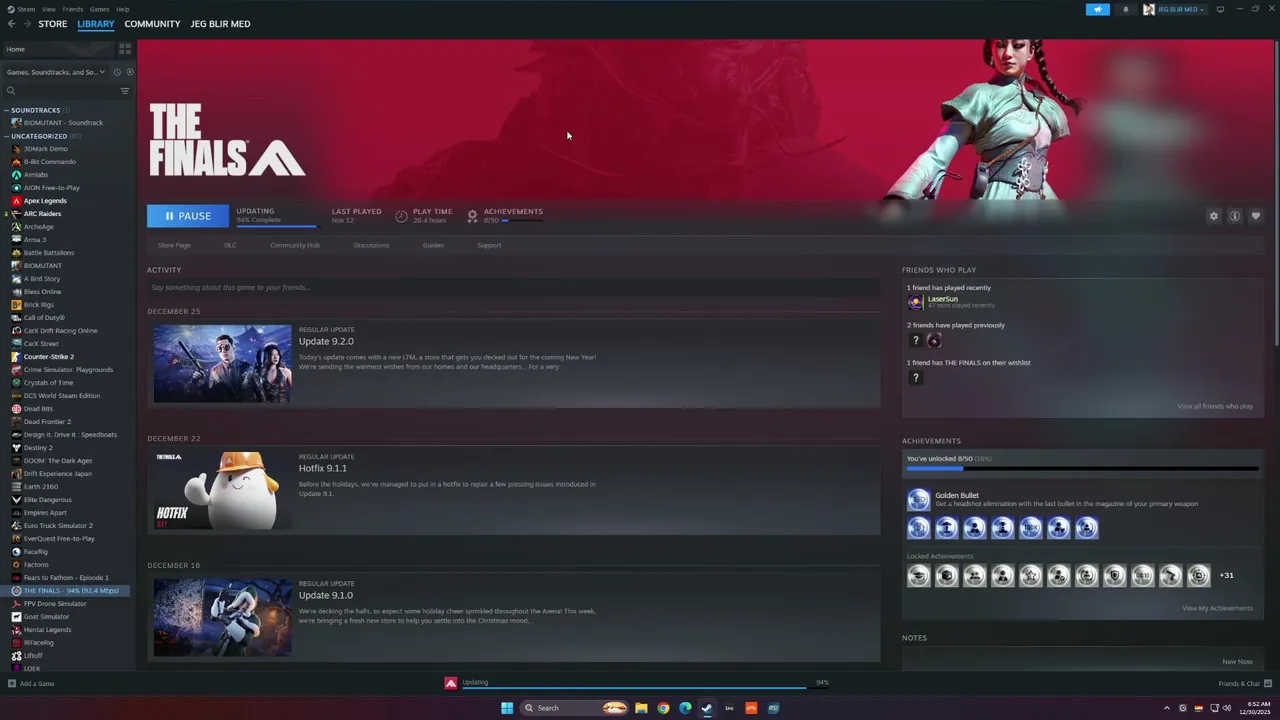Click the achievements unlocked progress bar
This screenshot has width=1280, height=720.
(1082, 468)
